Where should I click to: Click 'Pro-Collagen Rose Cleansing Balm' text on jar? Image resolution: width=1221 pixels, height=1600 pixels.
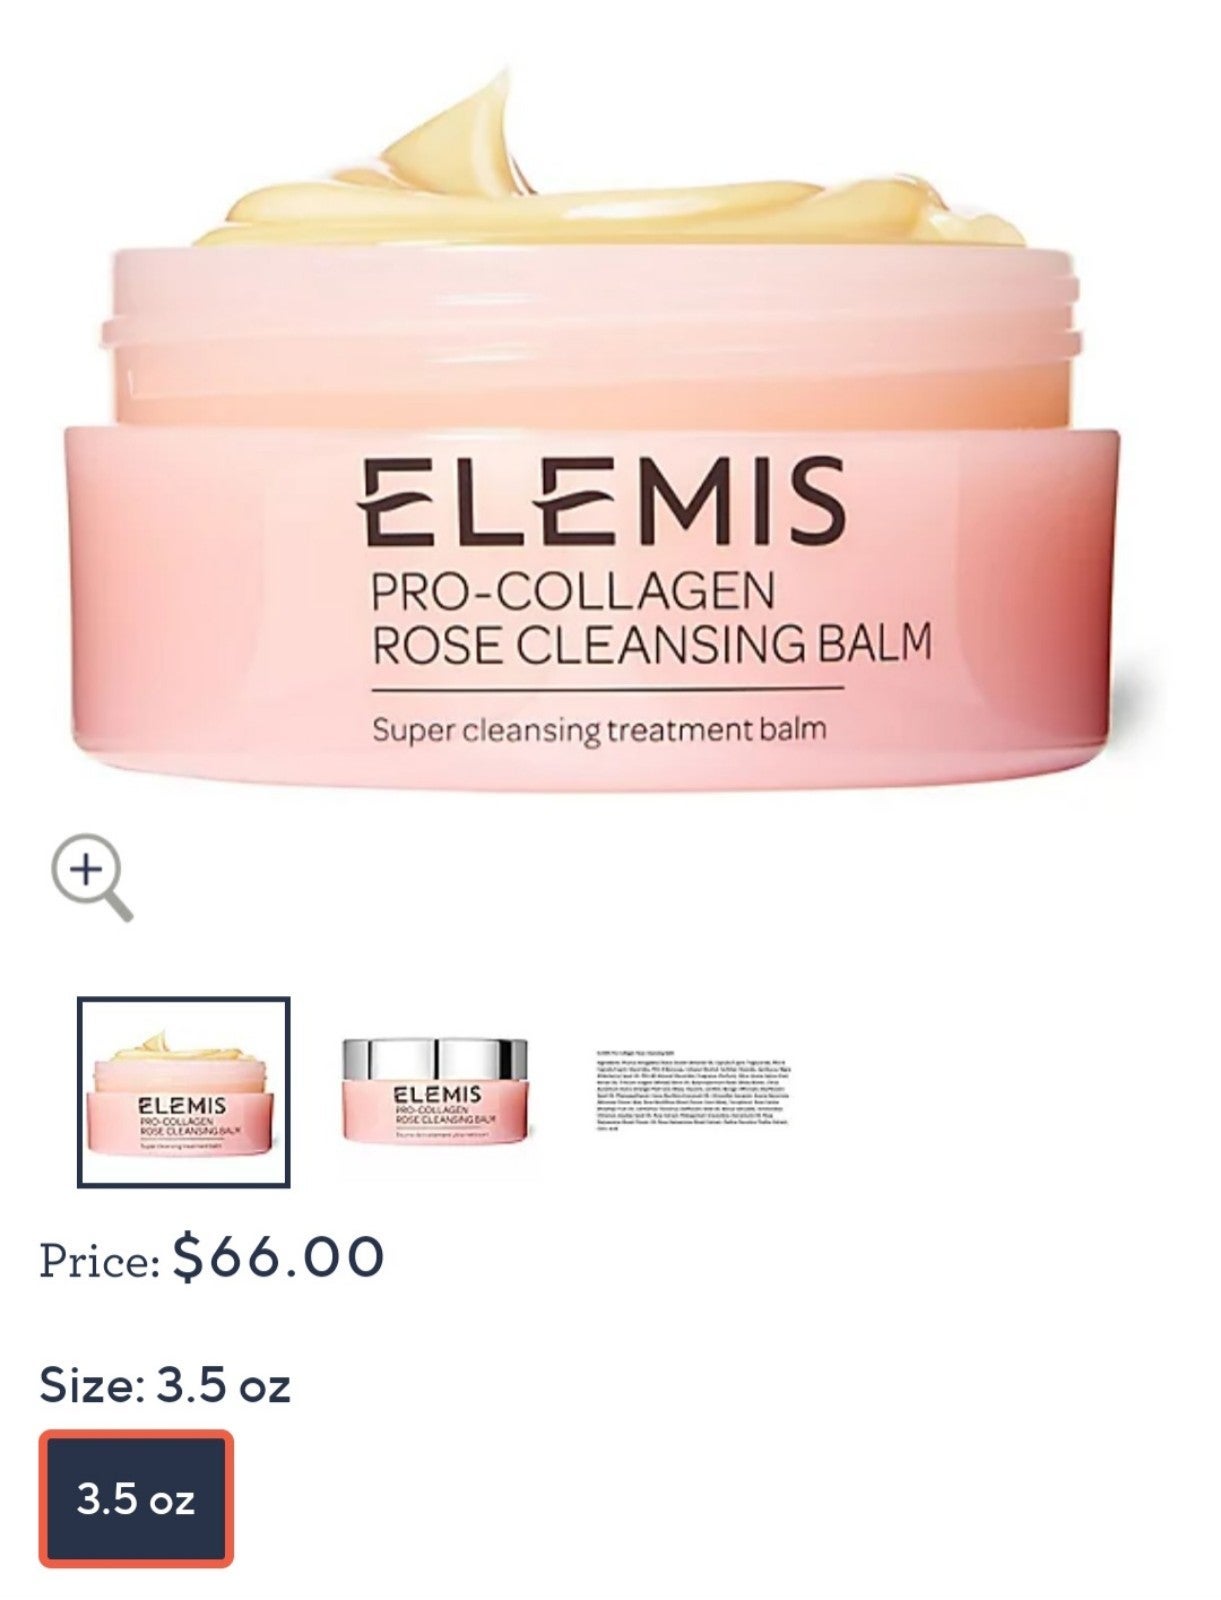(x=650, y=619)
